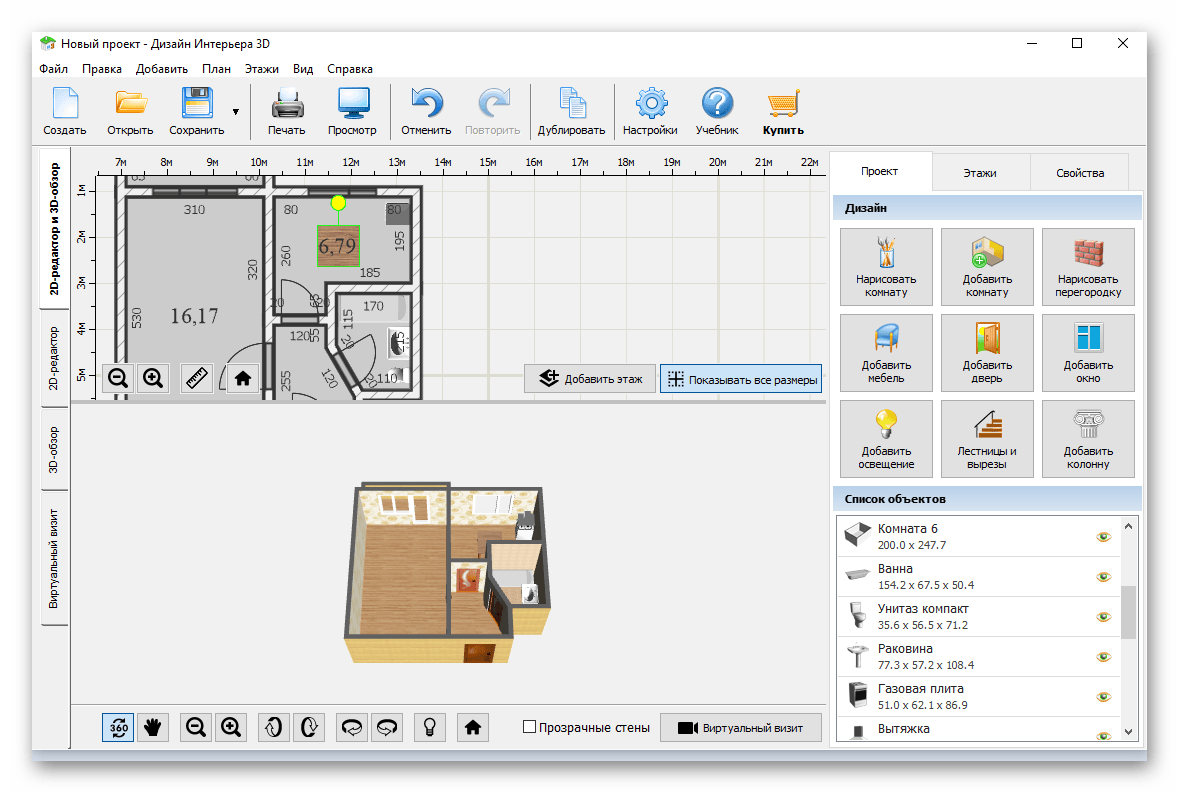Click the object list scrollbar down arrow
The width and height of the screenshot is (1179, 793).
[1128, 731]
